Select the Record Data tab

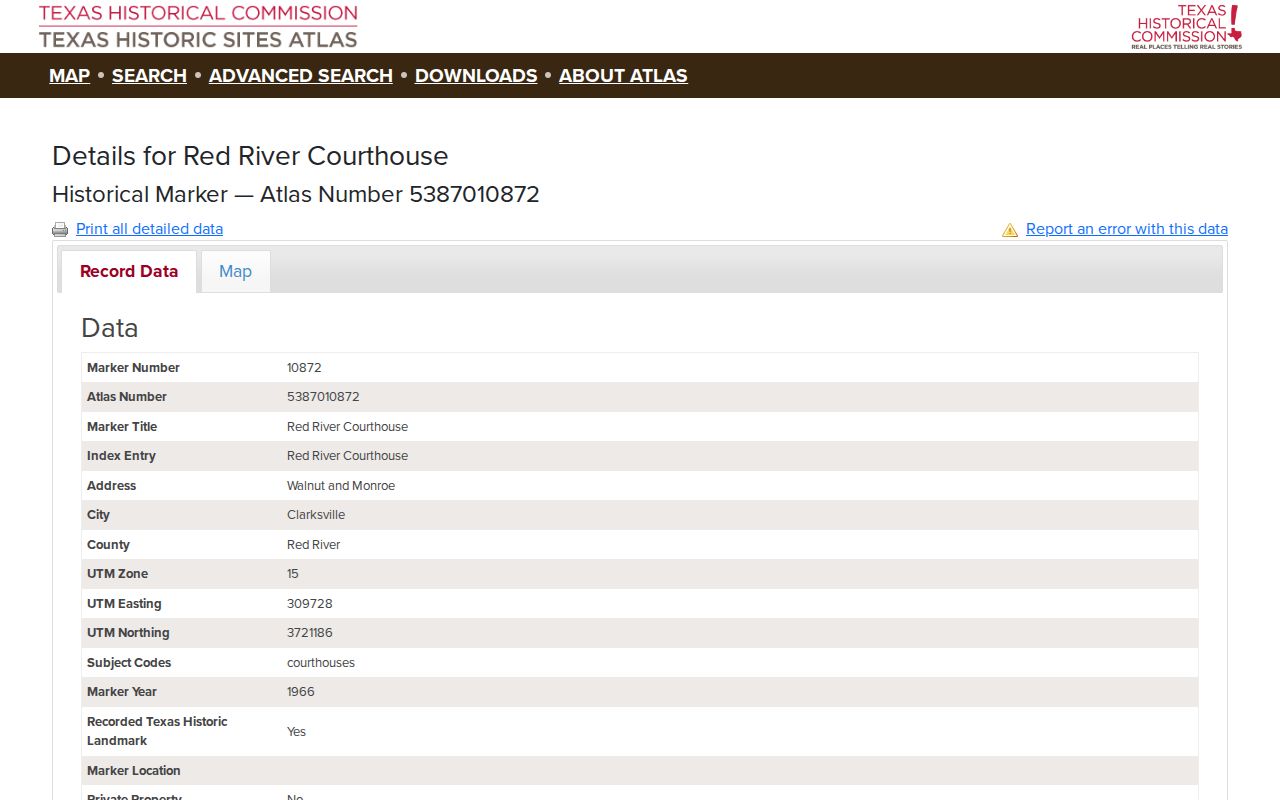[129, 271]
